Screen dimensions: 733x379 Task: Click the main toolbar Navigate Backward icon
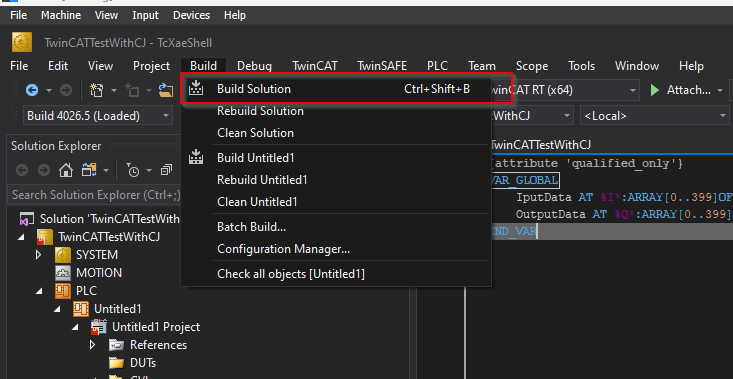[x=32, y=90]
